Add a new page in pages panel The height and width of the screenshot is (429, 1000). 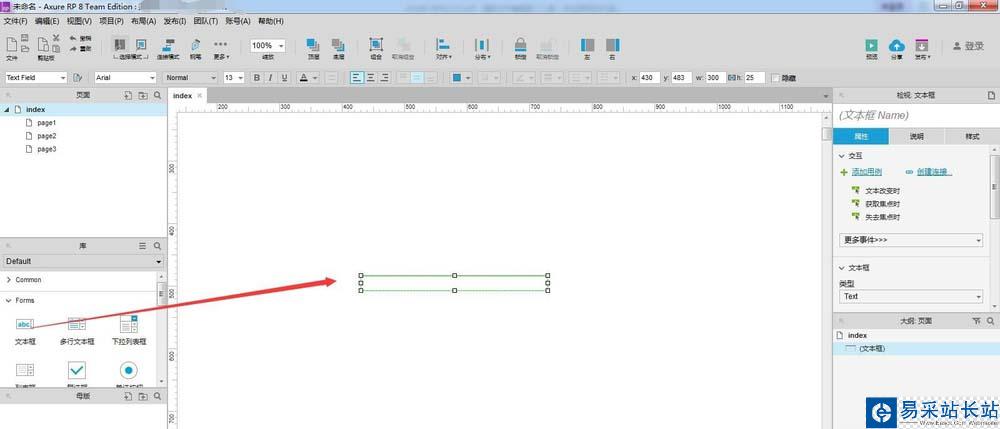[x=128, y=95]
